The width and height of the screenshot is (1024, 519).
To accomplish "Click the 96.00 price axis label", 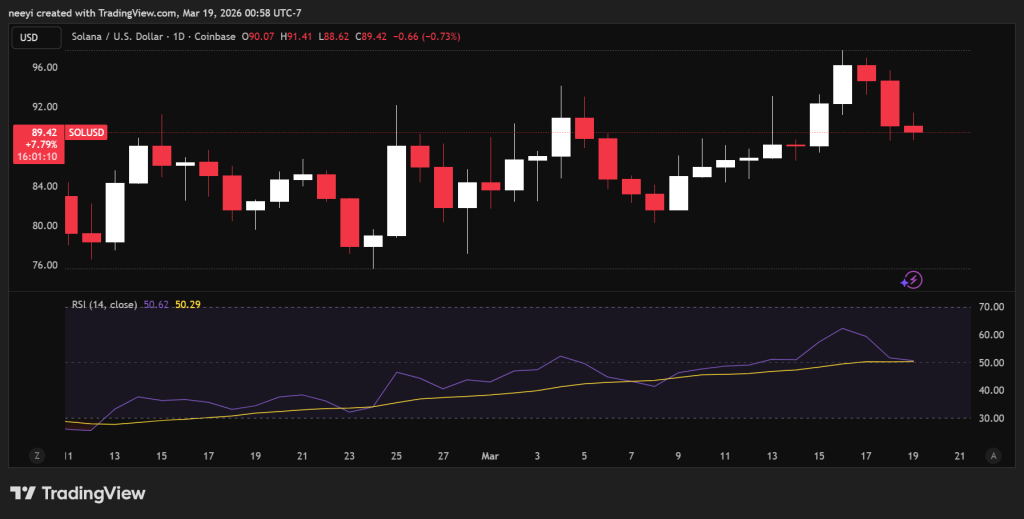I will point(44,68).
